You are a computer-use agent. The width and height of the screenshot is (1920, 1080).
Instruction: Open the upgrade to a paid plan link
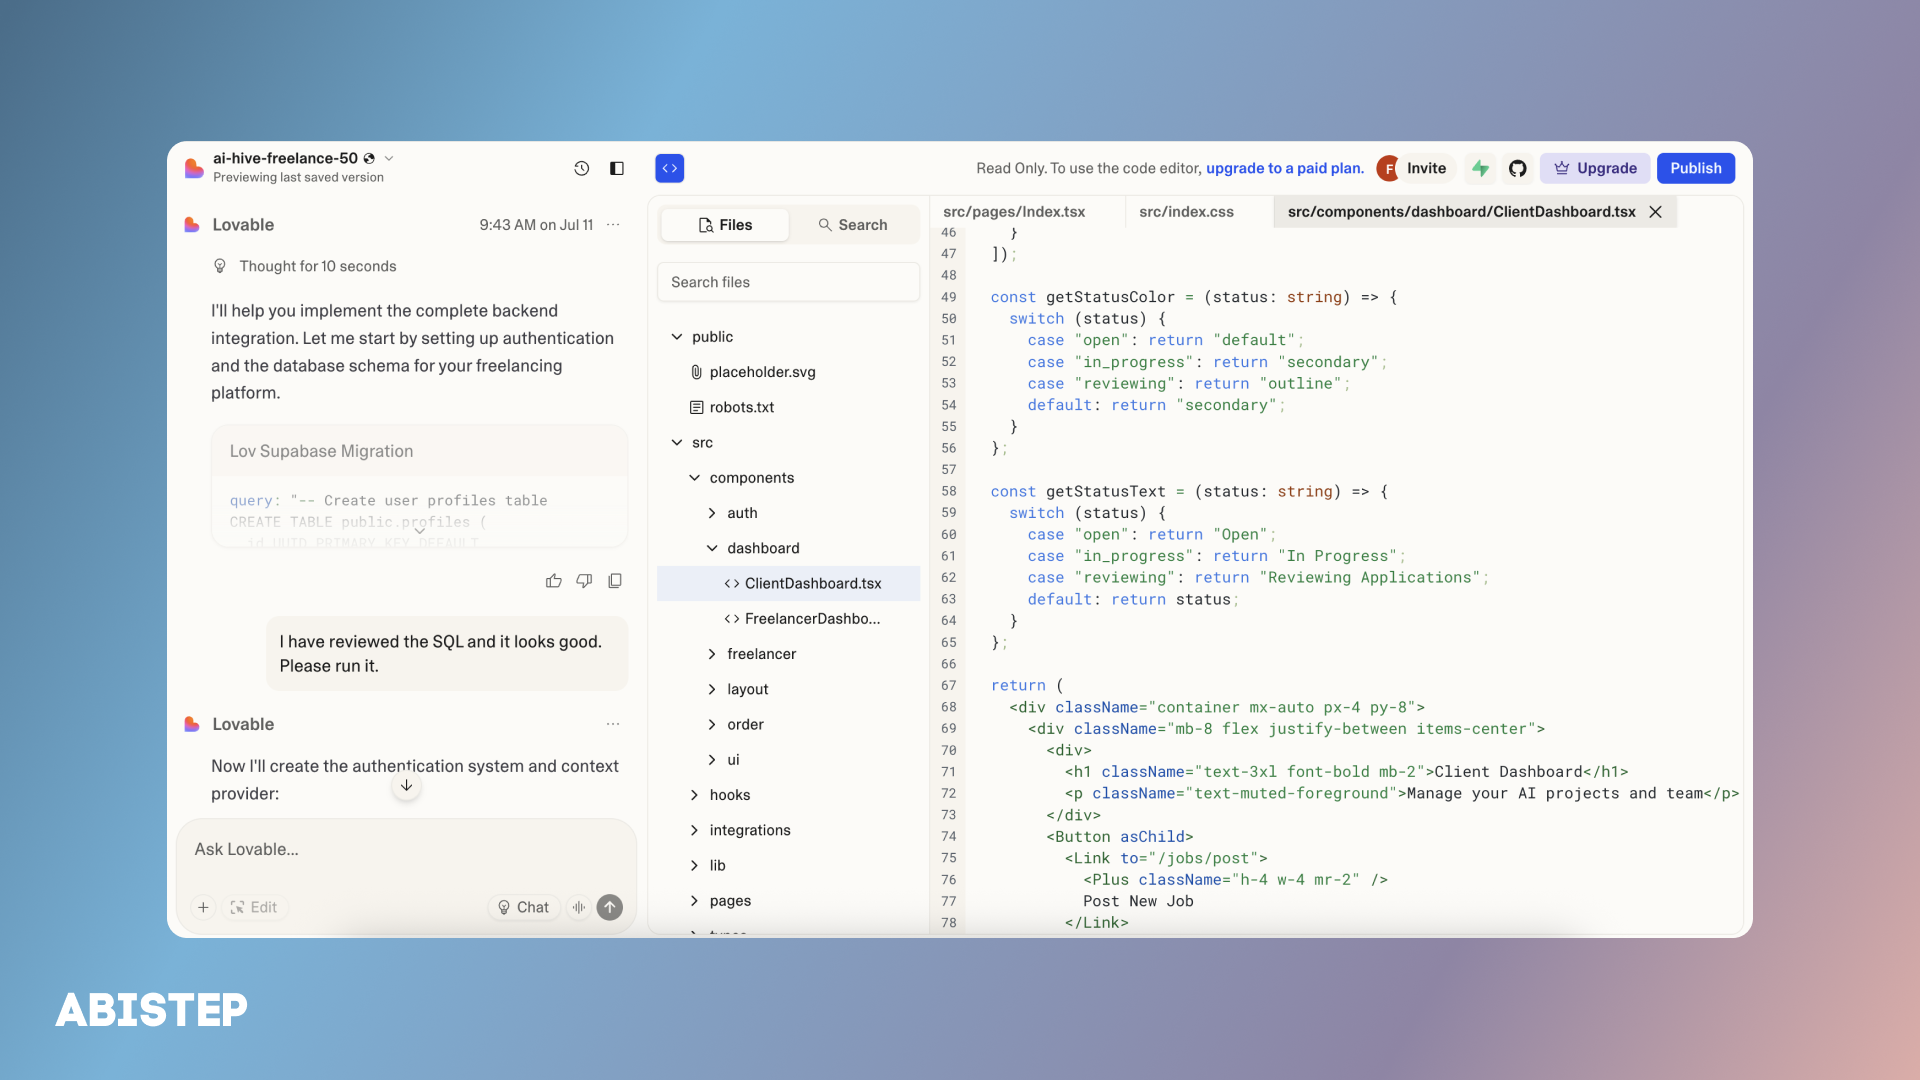1285,168
